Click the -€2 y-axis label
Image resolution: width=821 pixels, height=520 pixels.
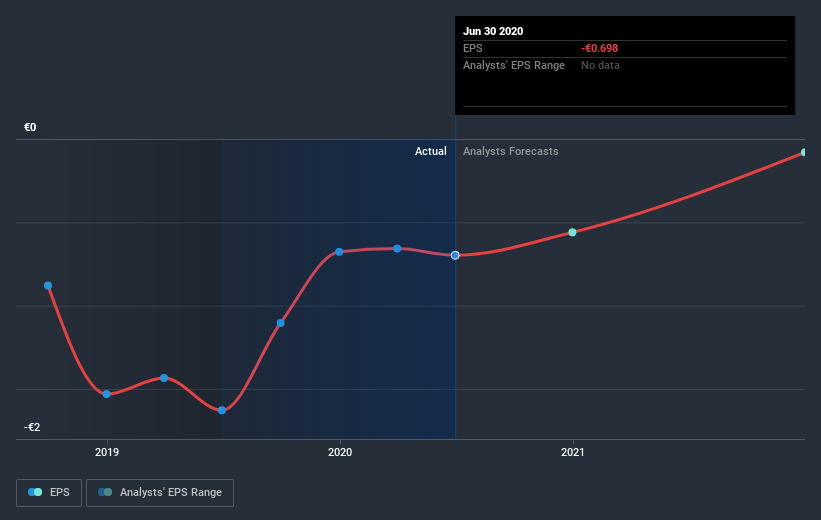pos(32,427)
